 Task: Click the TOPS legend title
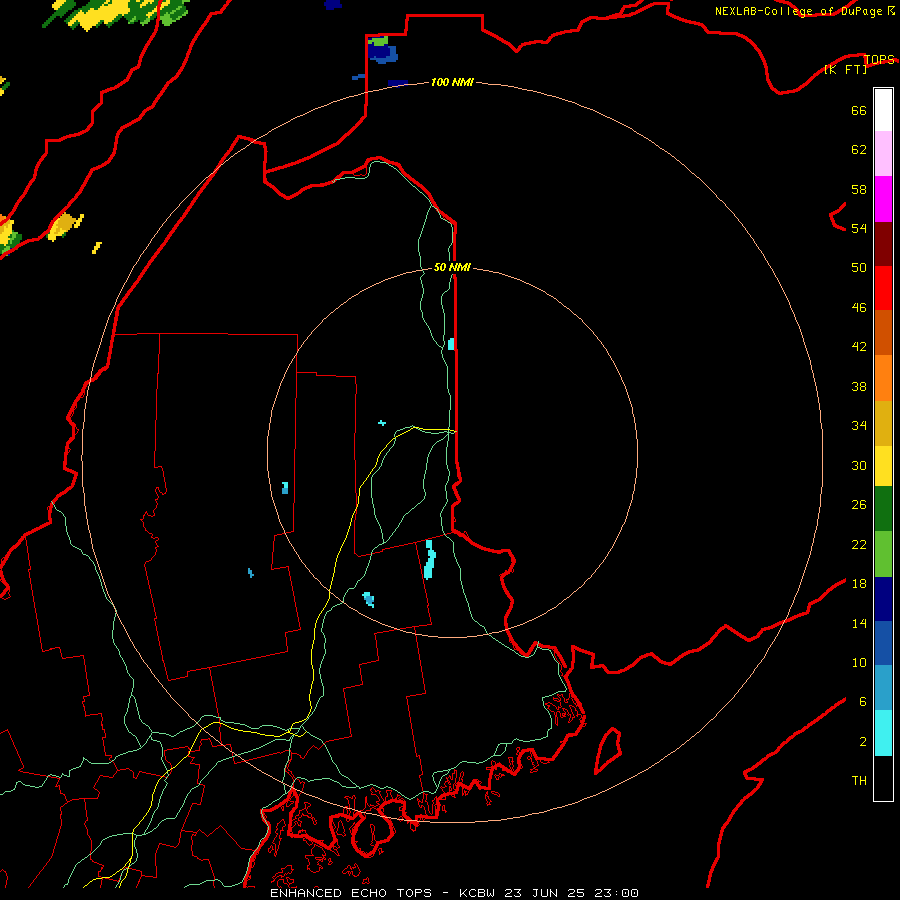pos(879,59)
